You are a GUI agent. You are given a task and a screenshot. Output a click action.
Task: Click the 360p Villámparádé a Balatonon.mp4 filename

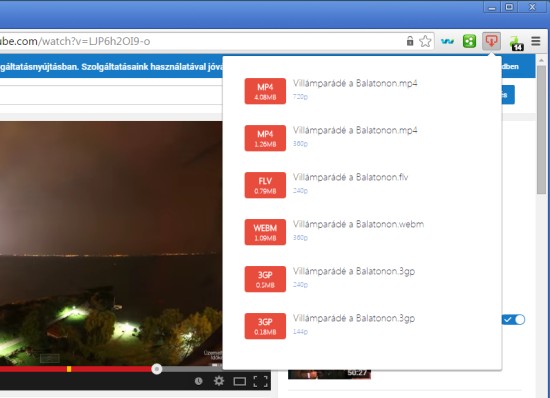[x=355, y=130]
